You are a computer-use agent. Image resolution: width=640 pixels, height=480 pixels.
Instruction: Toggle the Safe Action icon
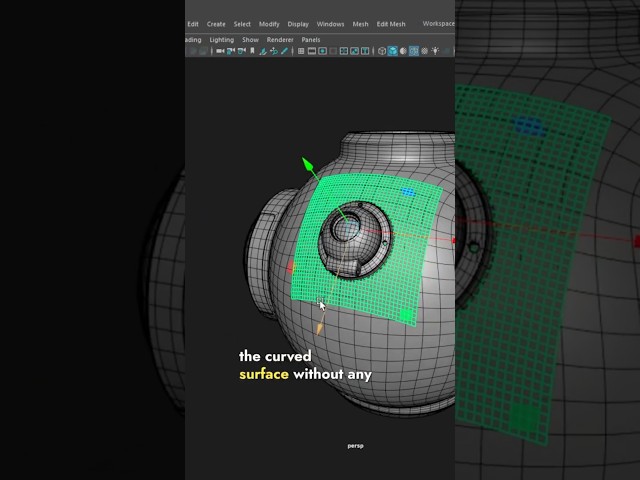pos(354,51)
